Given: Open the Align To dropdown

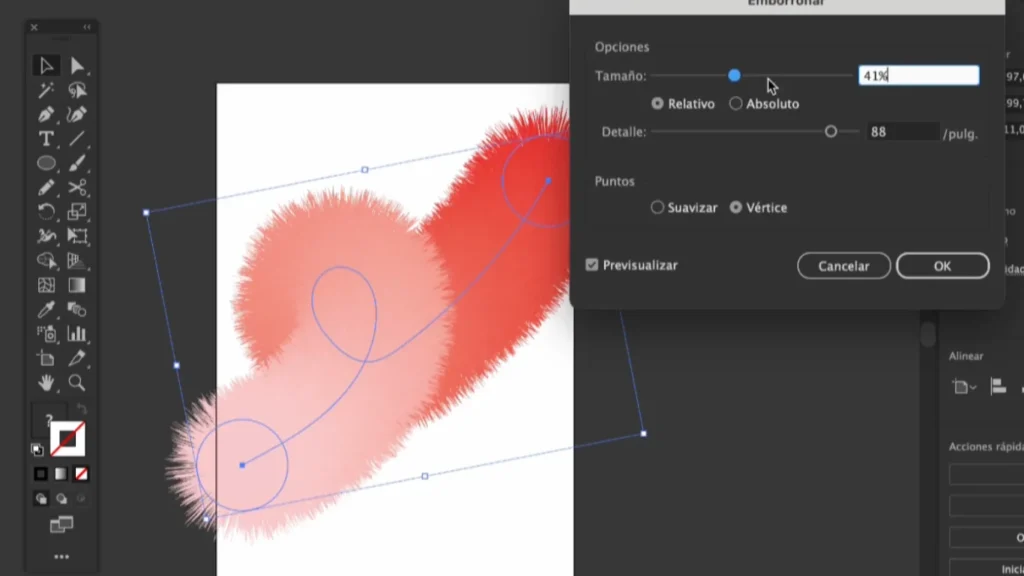Looking at the screenshot, I should [963, 387].
